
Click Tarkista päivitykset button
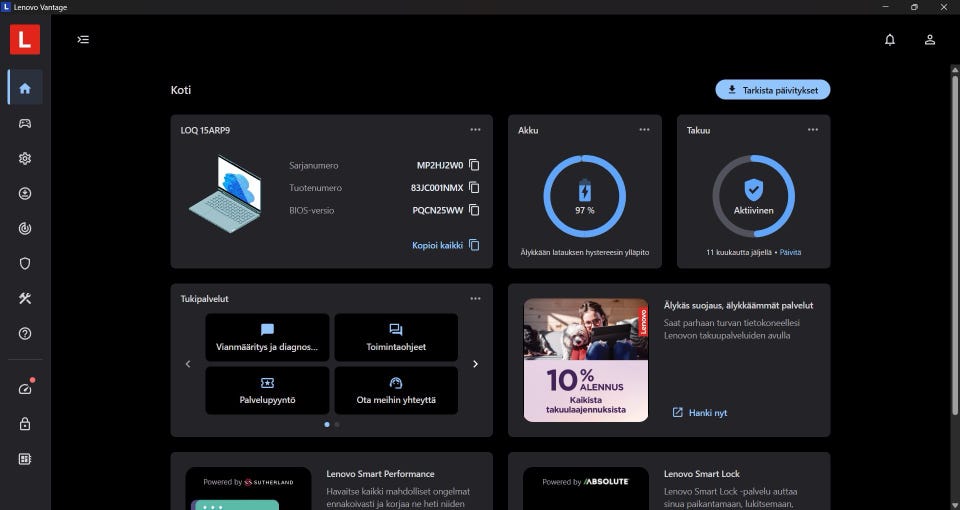coord(773,90)
